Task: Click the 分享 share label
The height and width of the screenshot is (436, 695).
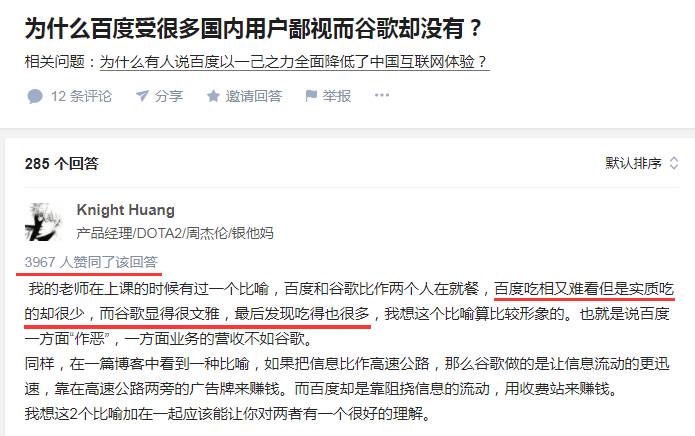Action: tap(168, 96)
